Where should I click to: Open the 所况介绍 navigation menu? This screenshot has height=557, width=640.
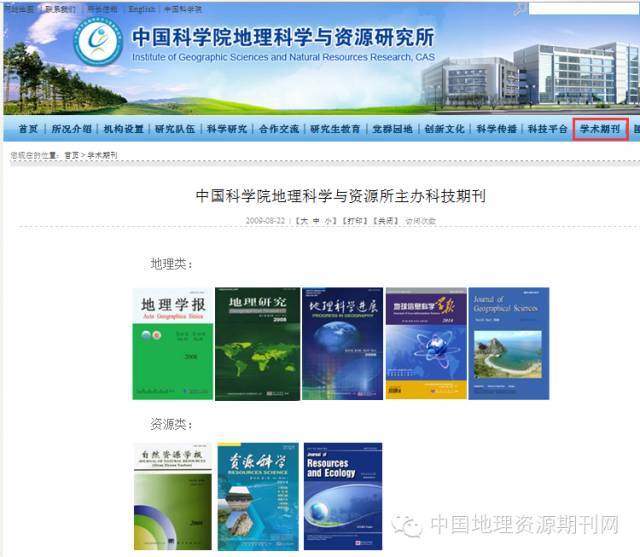[71, 129]
